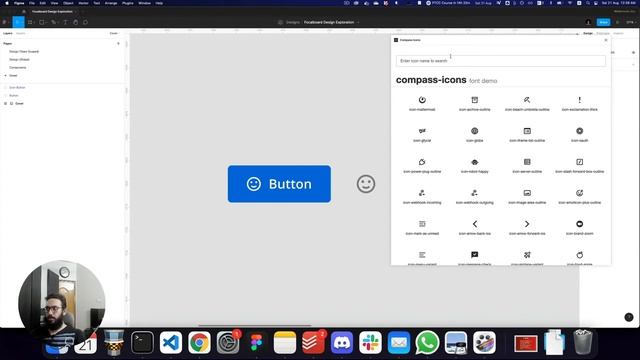Viewport: 640px width, 360px height.
Task: Pick the icon-emoticon-plus-outline glyph
Action: coord(579,193)
